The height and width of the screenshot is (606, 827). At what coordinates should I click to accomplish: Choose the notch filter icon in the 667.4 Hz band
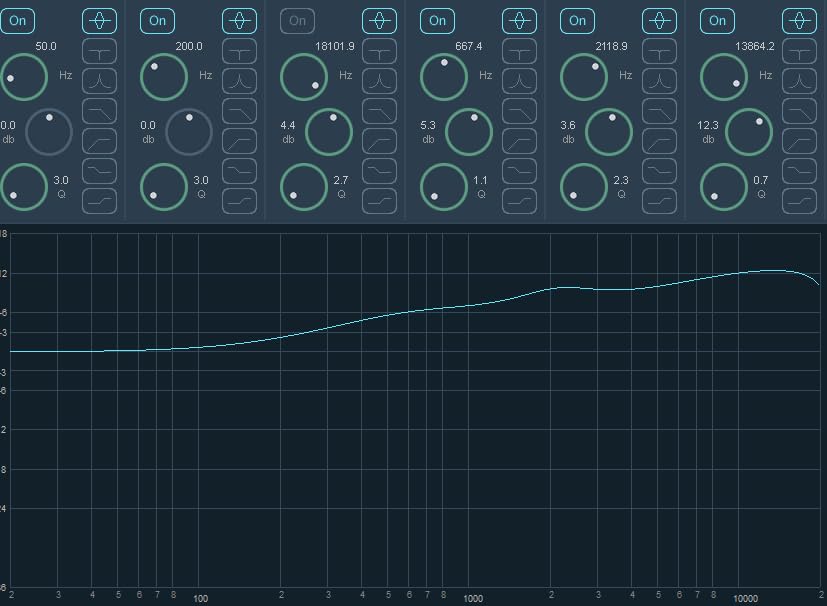[x=520, y=52]
